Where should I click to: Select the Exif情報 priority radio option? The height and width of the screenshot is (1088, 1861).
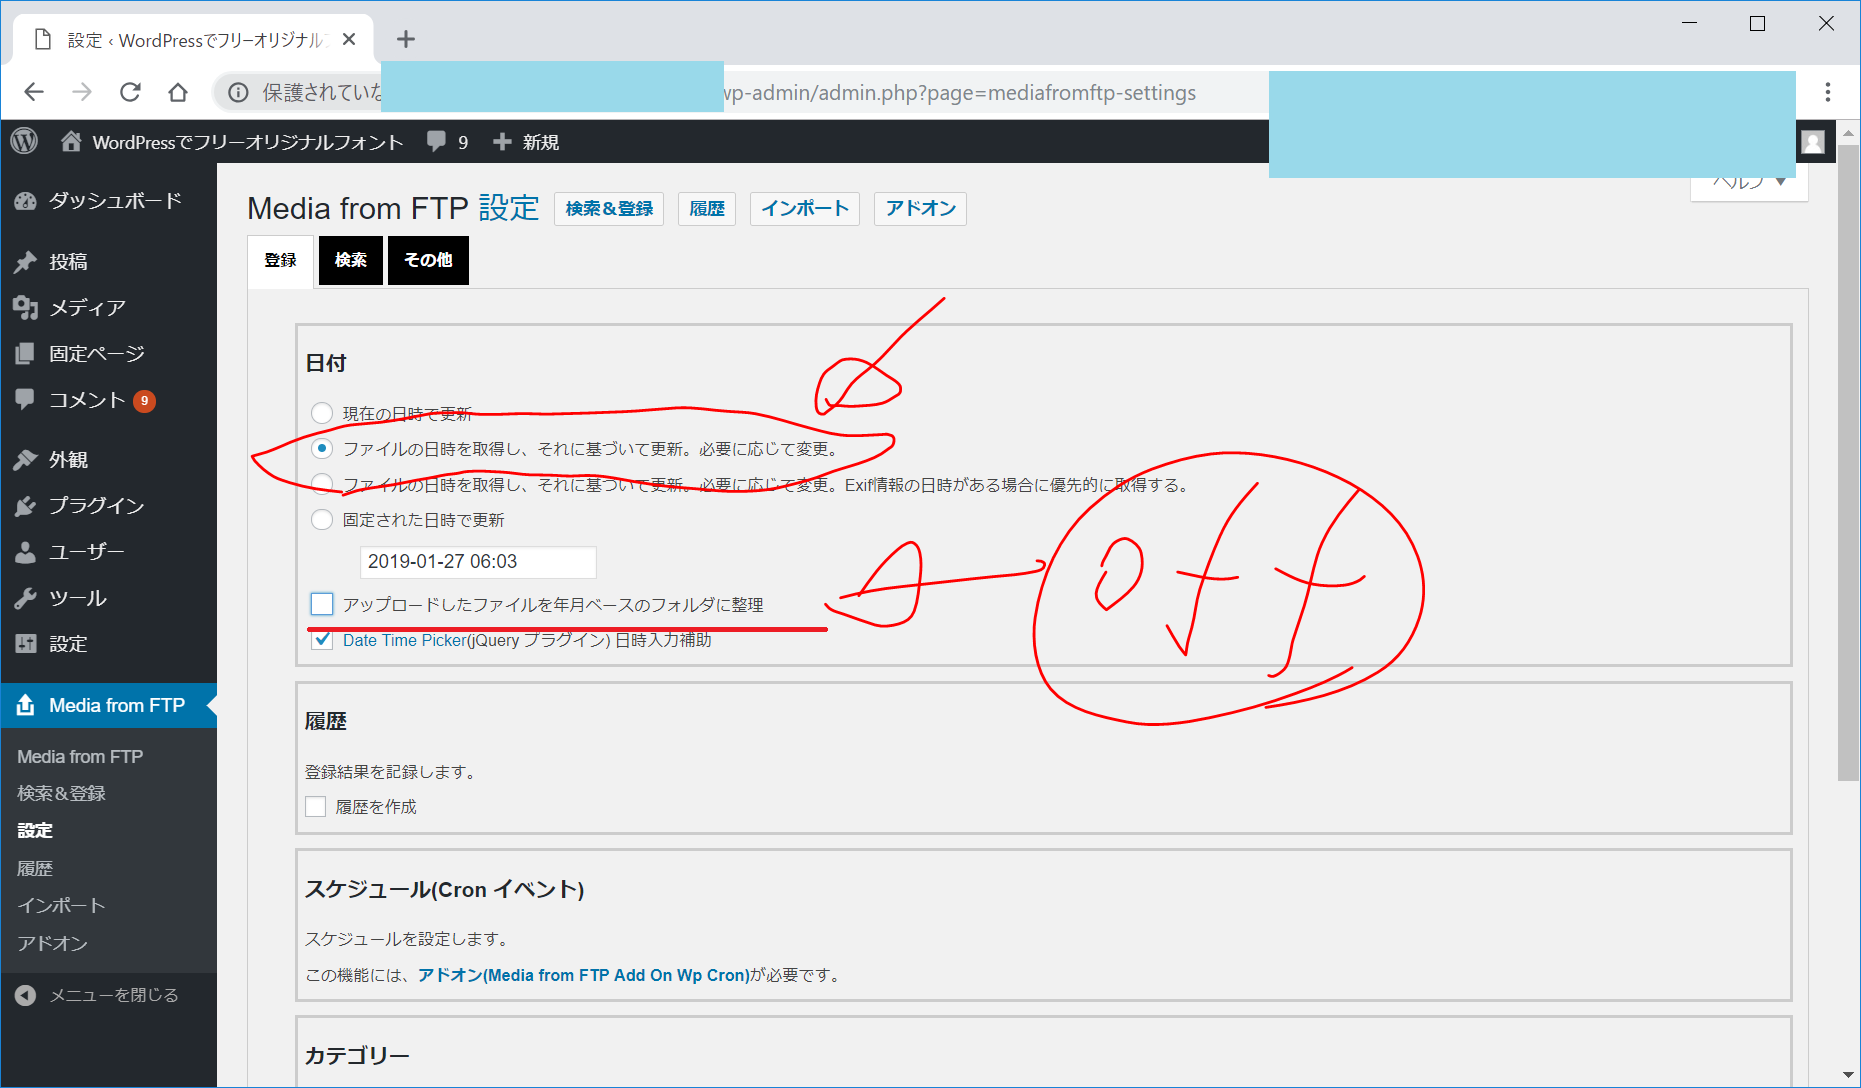pyautogui.click(x=322, y=484)
